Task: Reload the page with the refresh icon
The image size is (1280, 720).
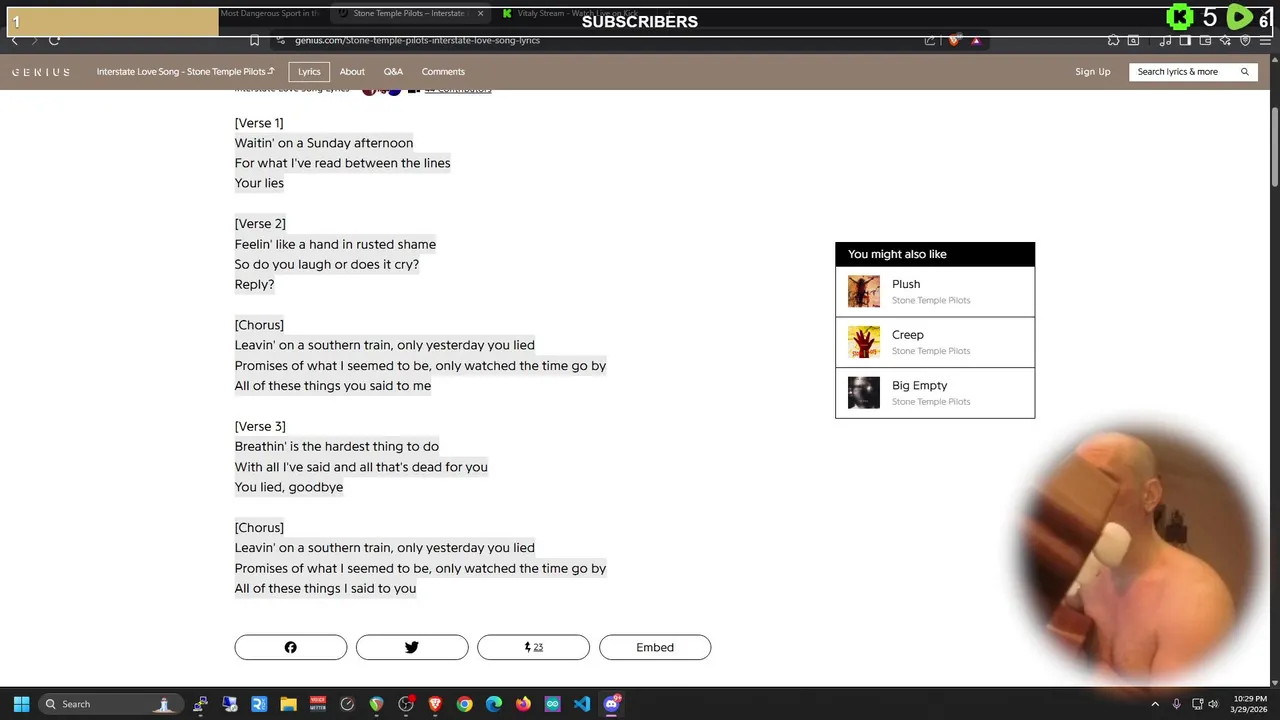Action: point(54,40)
